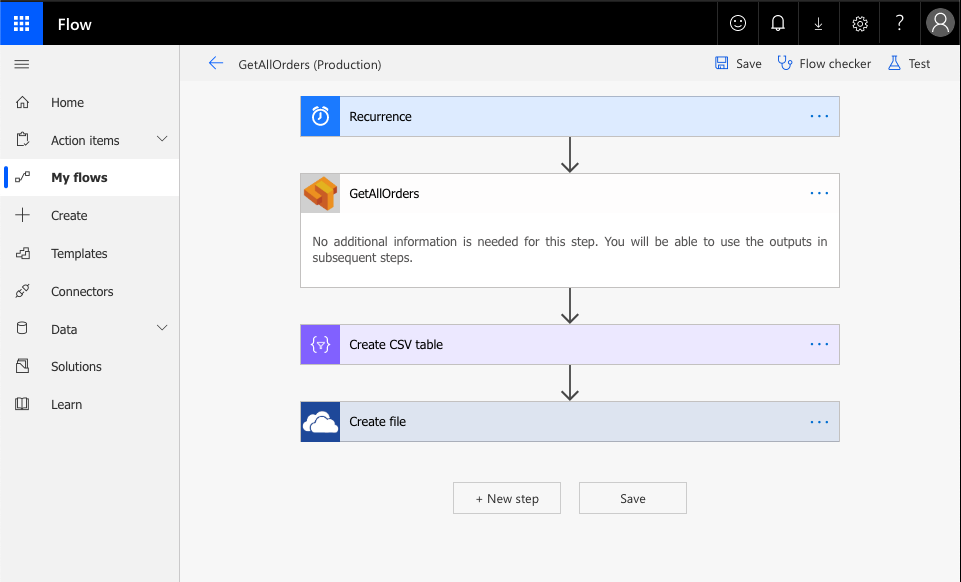The width and height of the screenshot is (961, 582).
Task: Click the New step button
Action: coord(507,498)
